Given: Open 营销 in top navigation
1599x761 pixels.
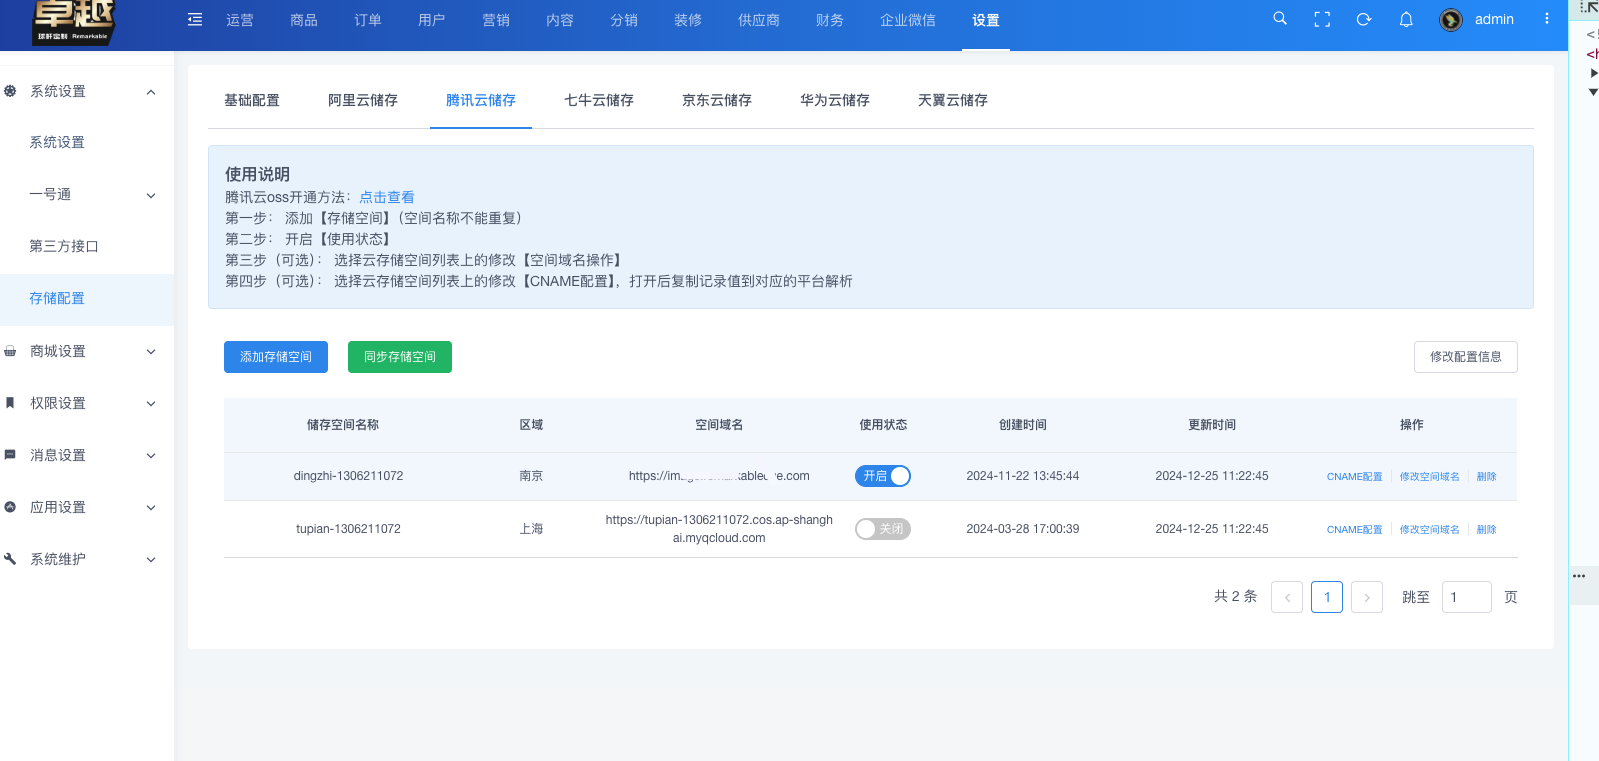Looking at the screenshot, I should tap(496, 20).
